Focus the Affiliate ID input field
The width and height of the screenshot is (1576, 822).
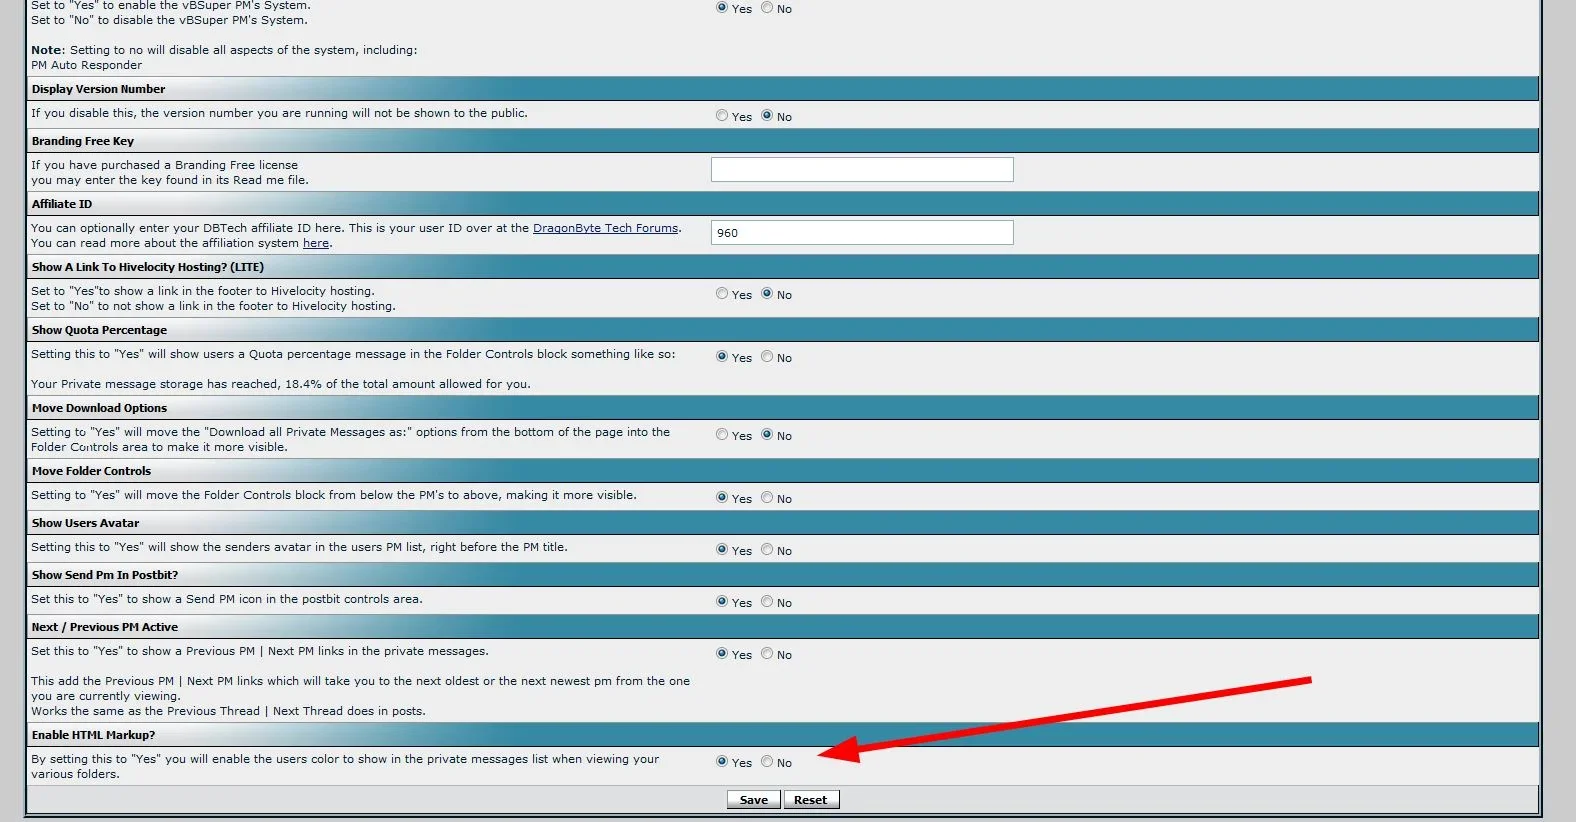pos(861,233)
